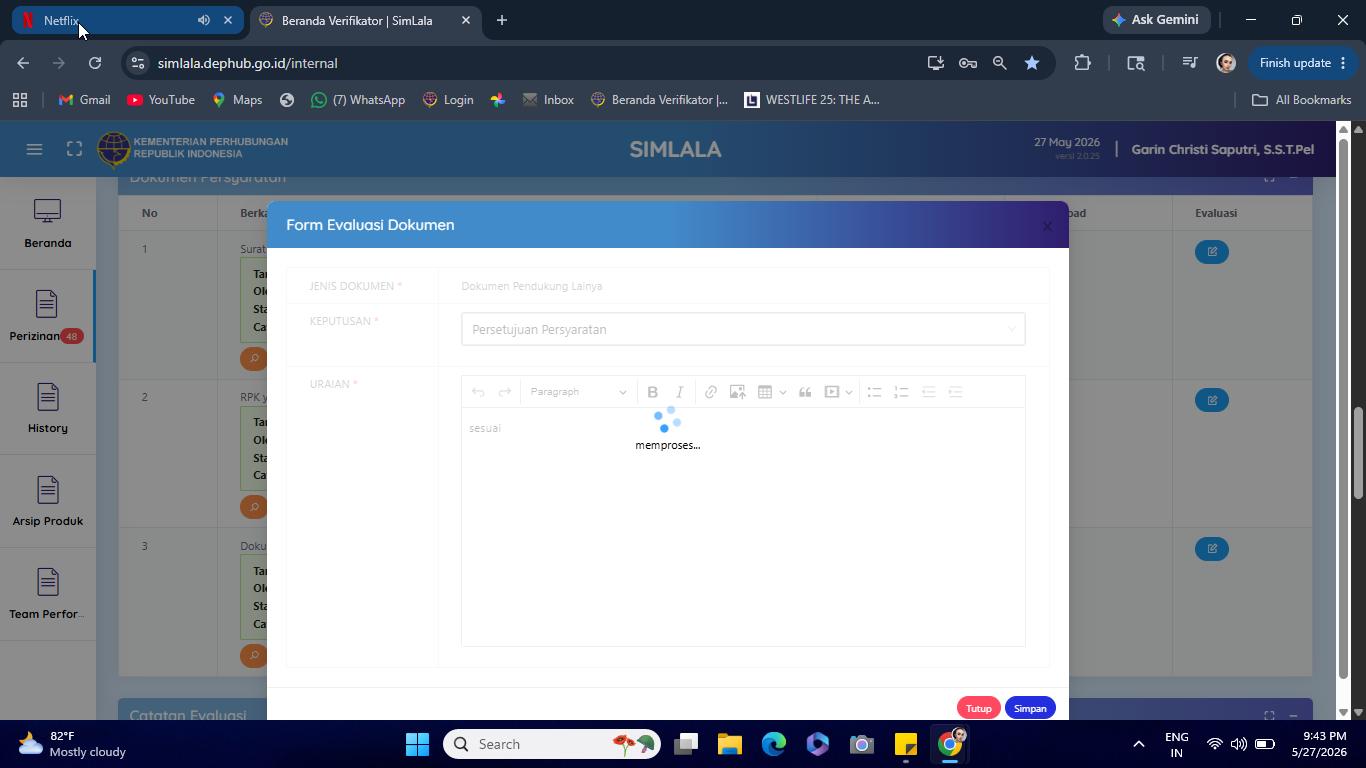Image resolution: width=1366 pixels, height=768 pixels.
Task: Insert an image in the editor
Action: coord(737,392)
